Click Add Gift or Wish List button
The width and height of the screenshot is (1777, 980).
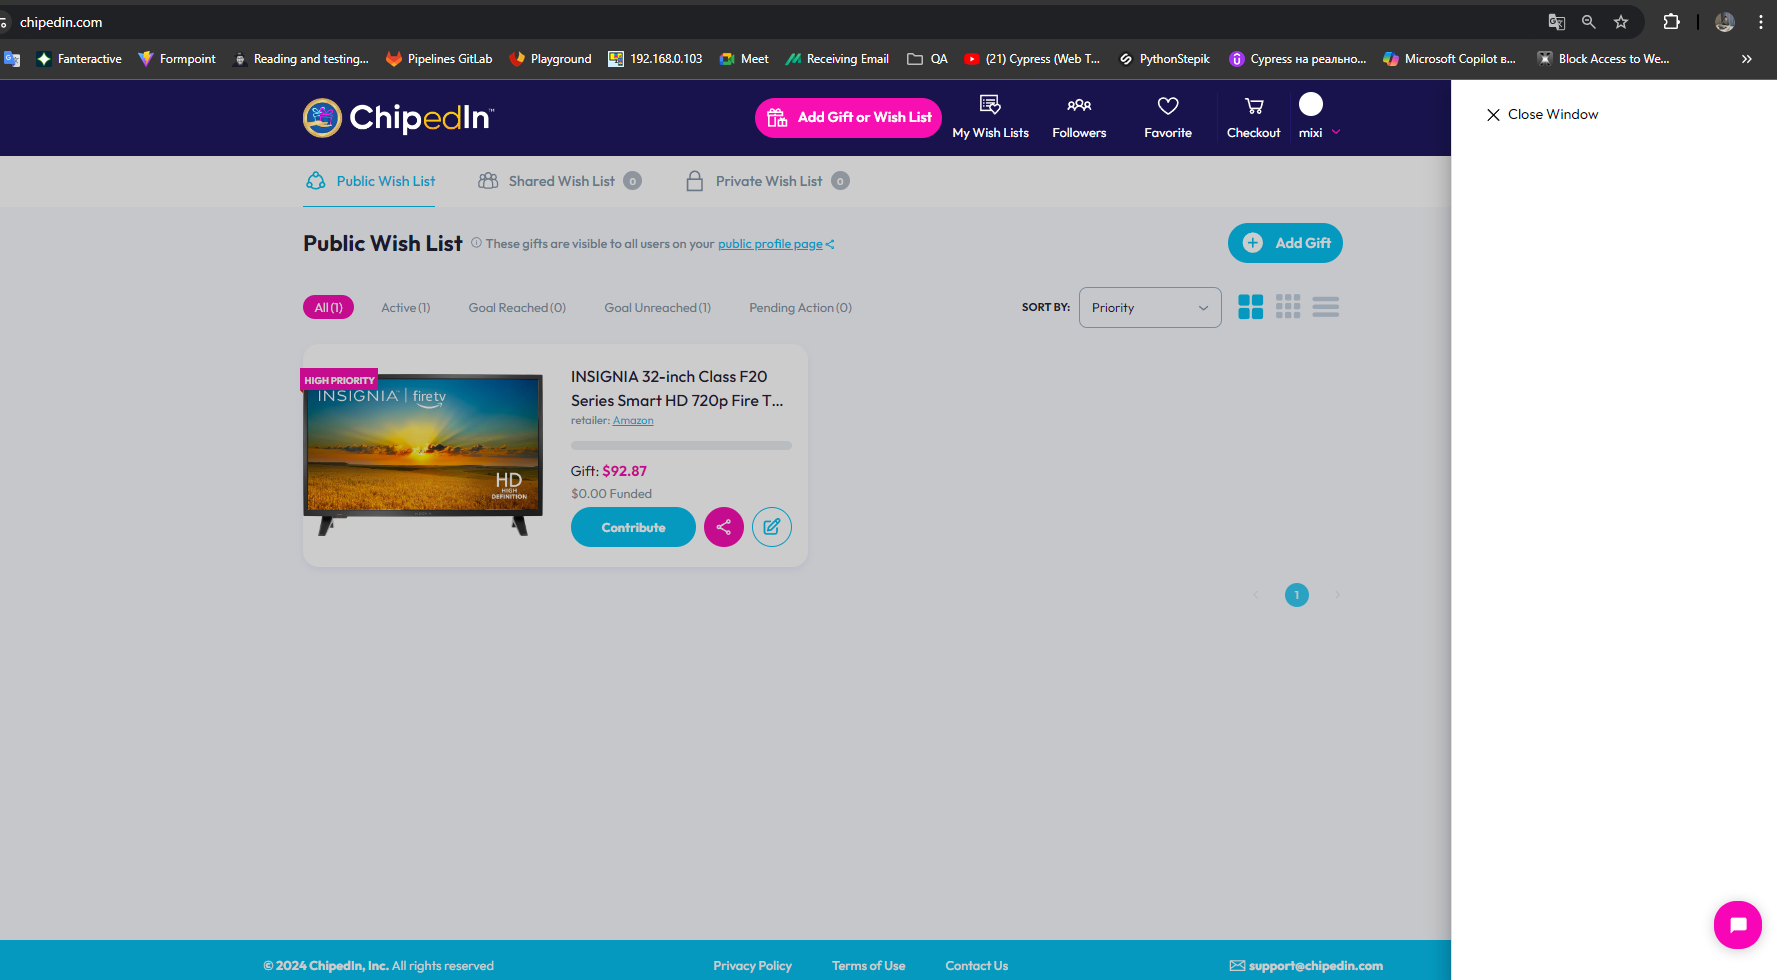coord(848,117)
